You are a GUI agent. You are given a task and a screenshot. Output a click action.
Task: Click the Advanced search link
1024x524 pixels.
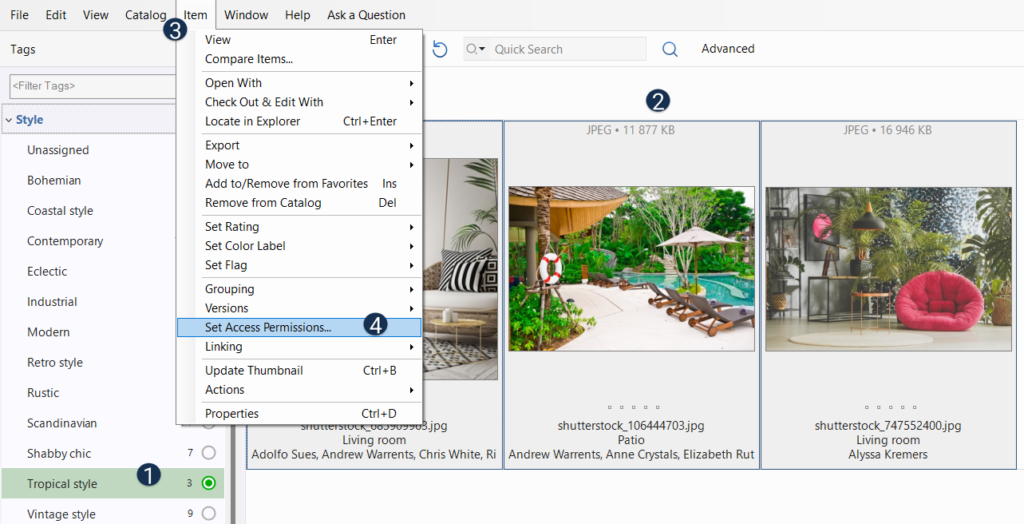[x=727, y=49]
